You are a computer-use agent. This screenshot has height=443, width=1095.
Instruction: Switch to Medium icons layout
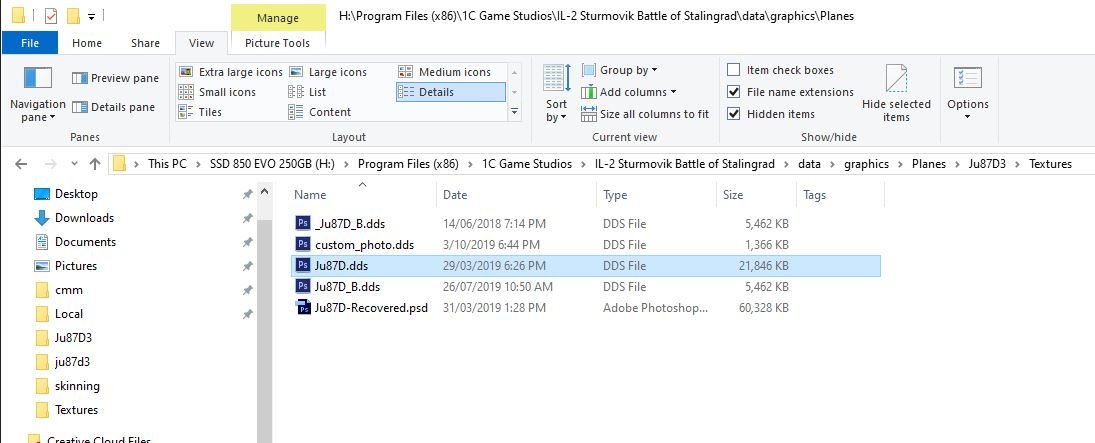tap(445, 72)
